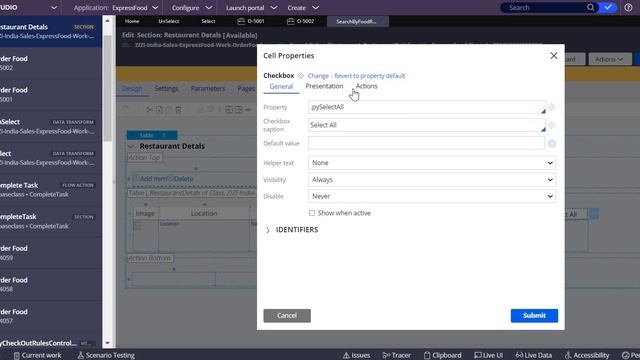Enable Show when active checkbox
The height and width of the screenshot is (360, 640).
pyautogui.click(x=312, y=213)
